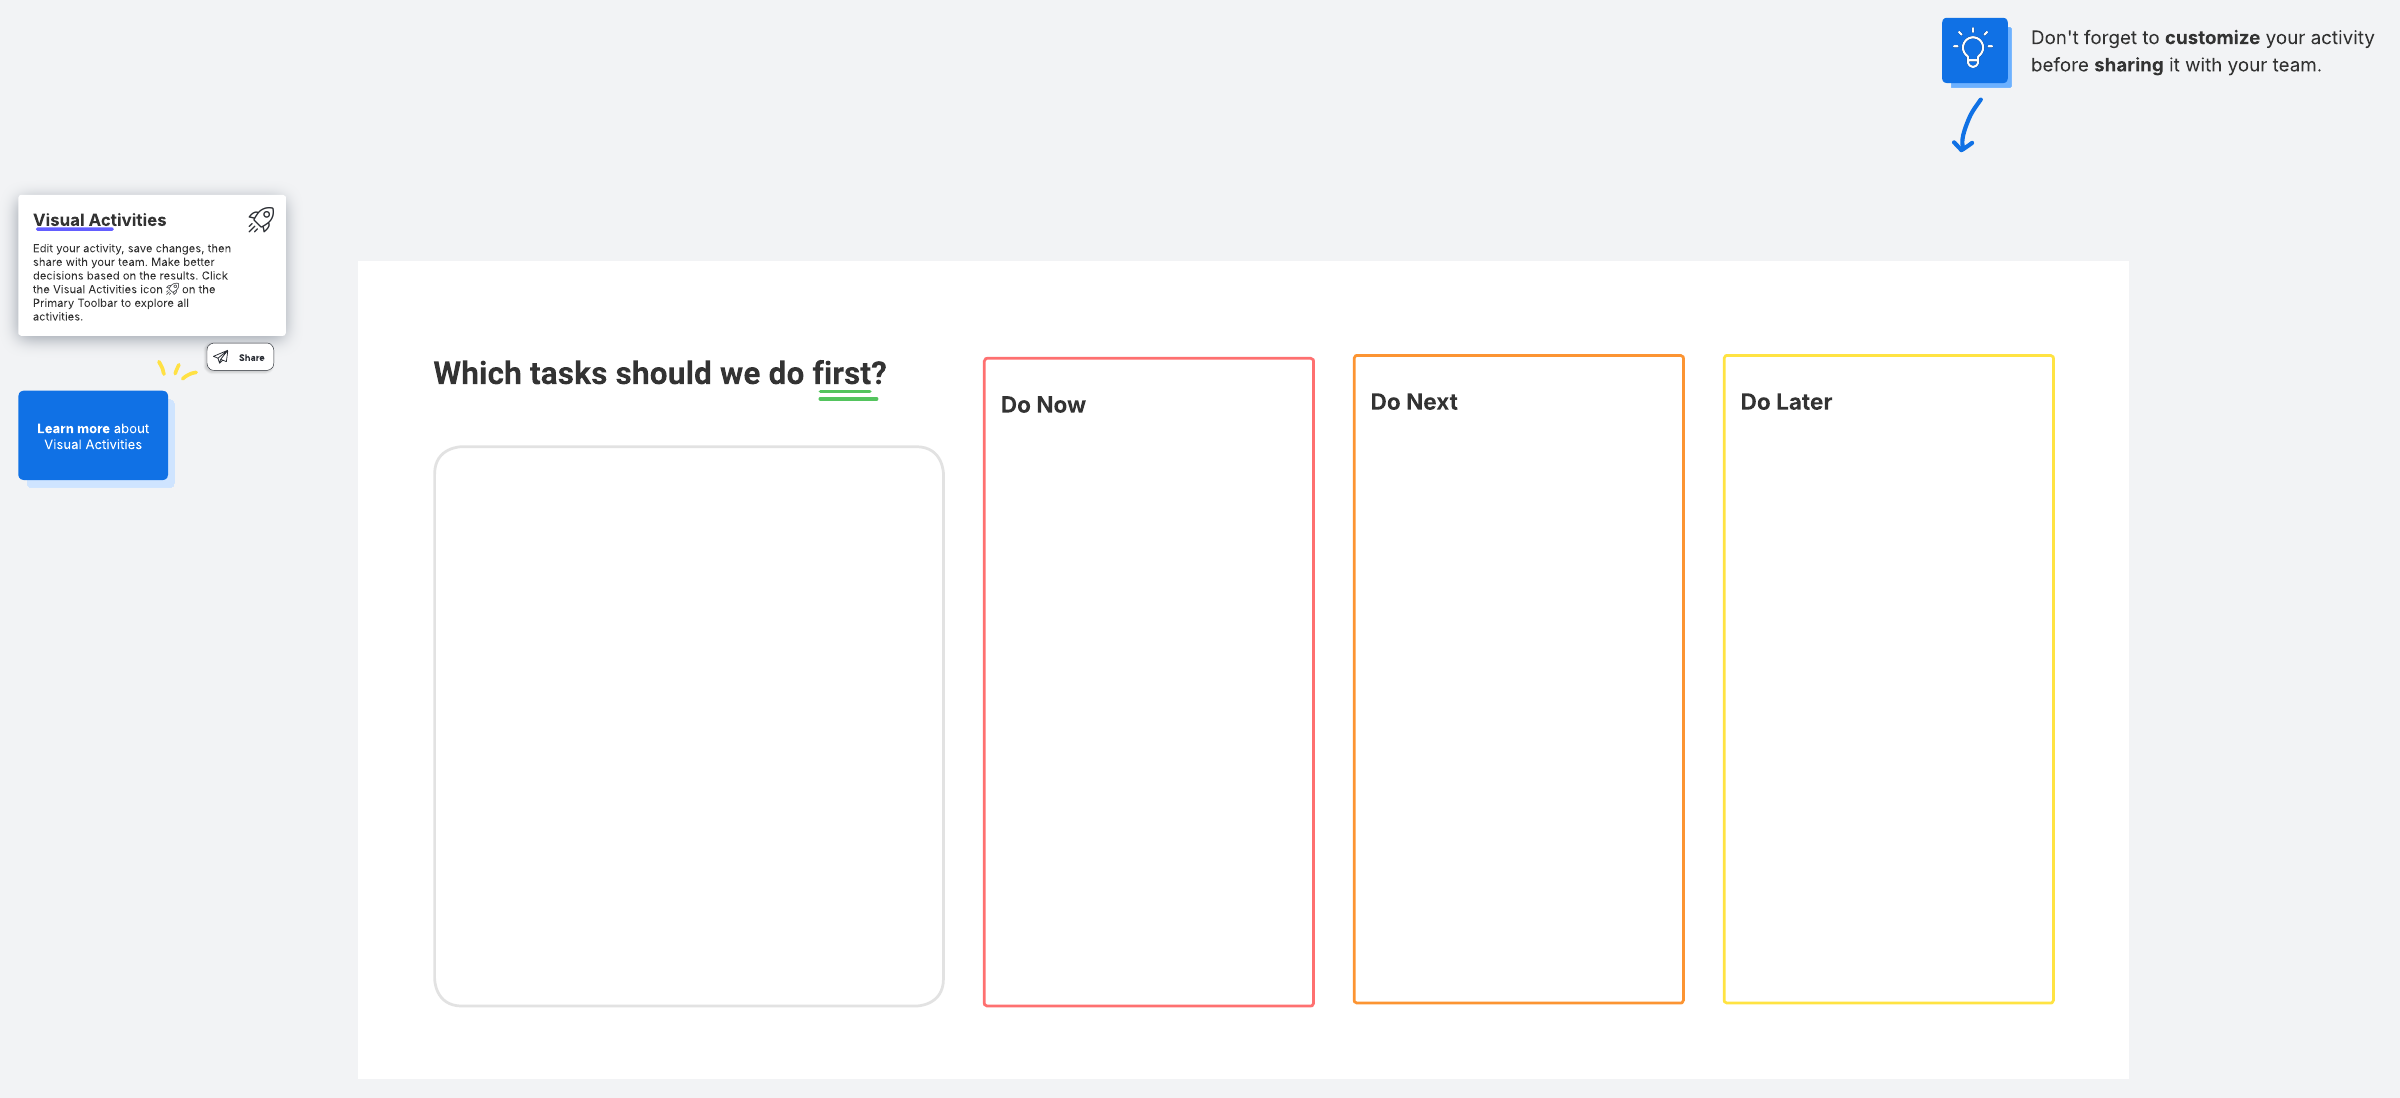This screenshot has width=2400, height=1098.
Task: Click inside the empty gray rounded task box
Action: point(688,725)
